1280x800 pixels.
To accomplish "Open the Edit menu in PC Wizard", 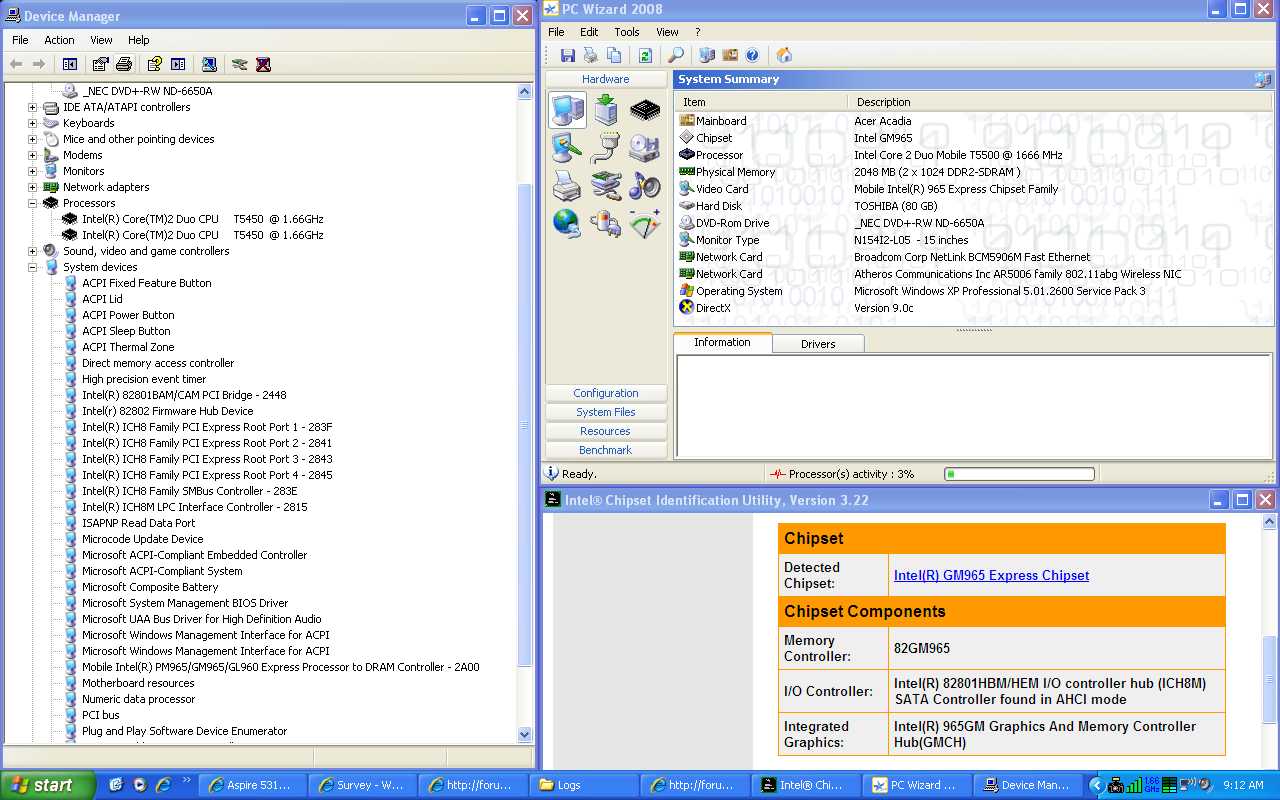I will tap(589, 32).
